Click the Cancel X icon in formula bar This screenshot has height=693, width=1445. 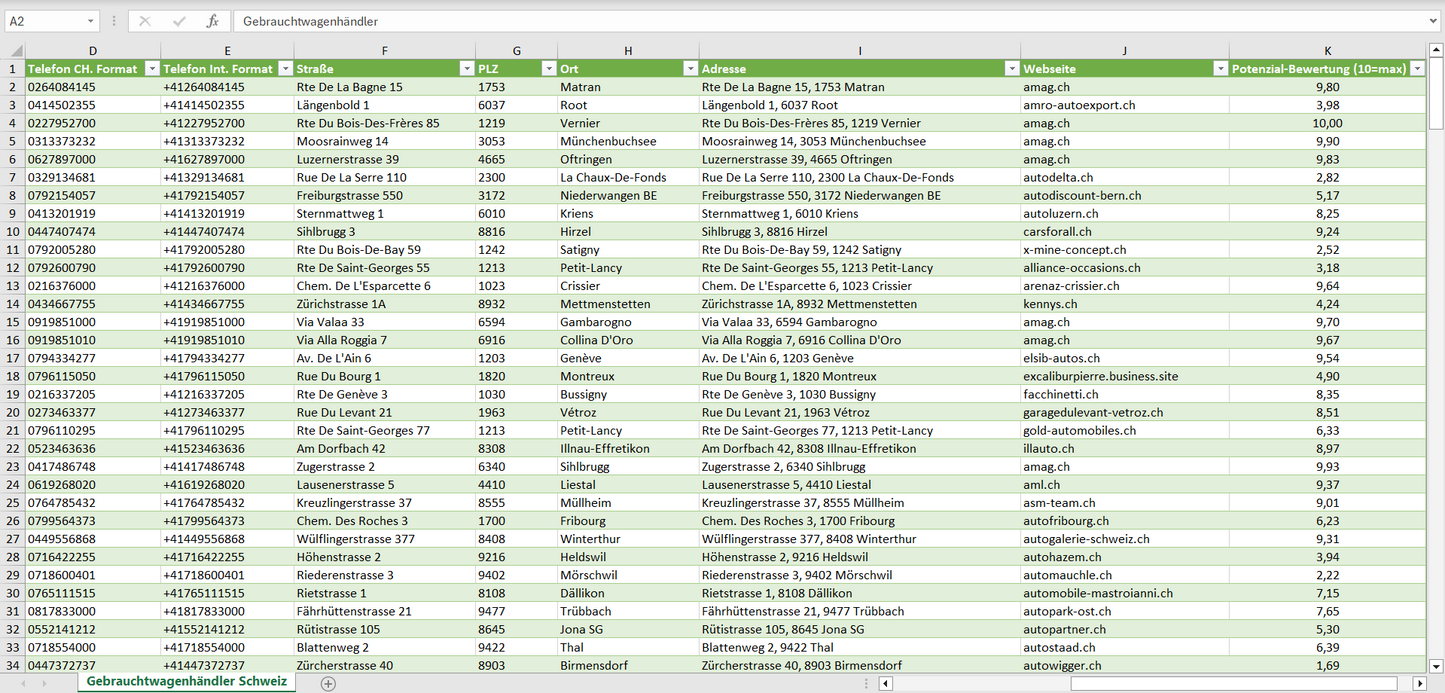click(145, 21)
